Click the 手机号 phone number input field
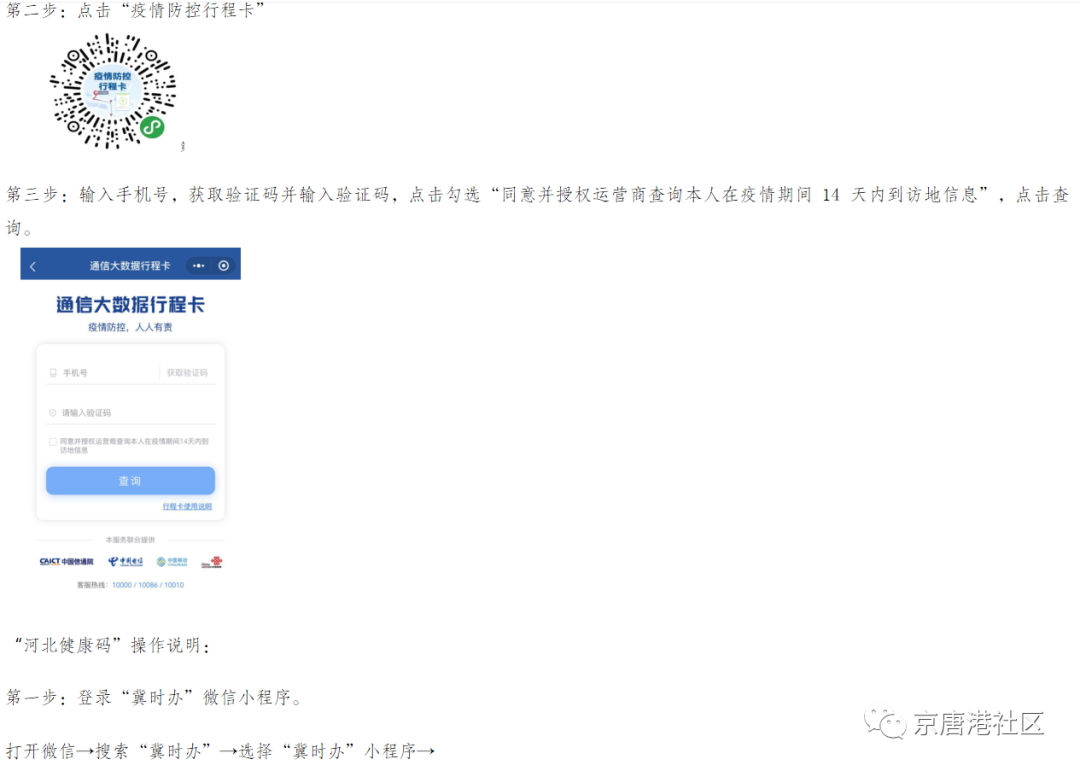1080x771 pixels. pyautogui.click(x=103, y=373)
